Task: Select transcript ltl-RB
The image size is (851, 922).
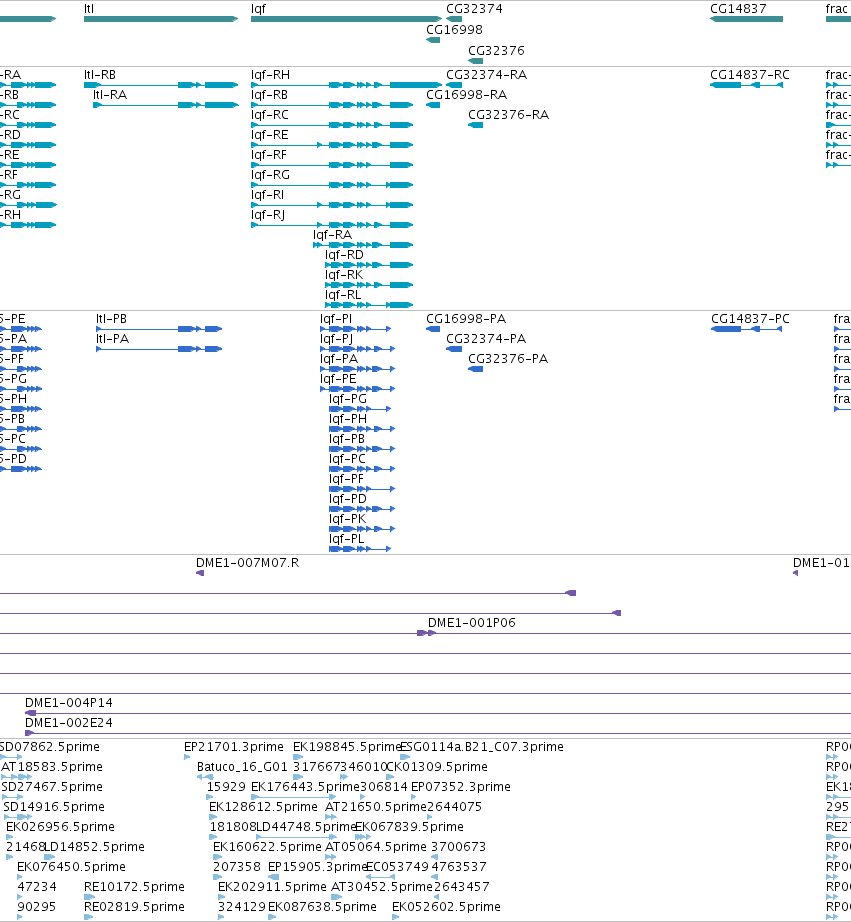Action: (x=161, y=85)
